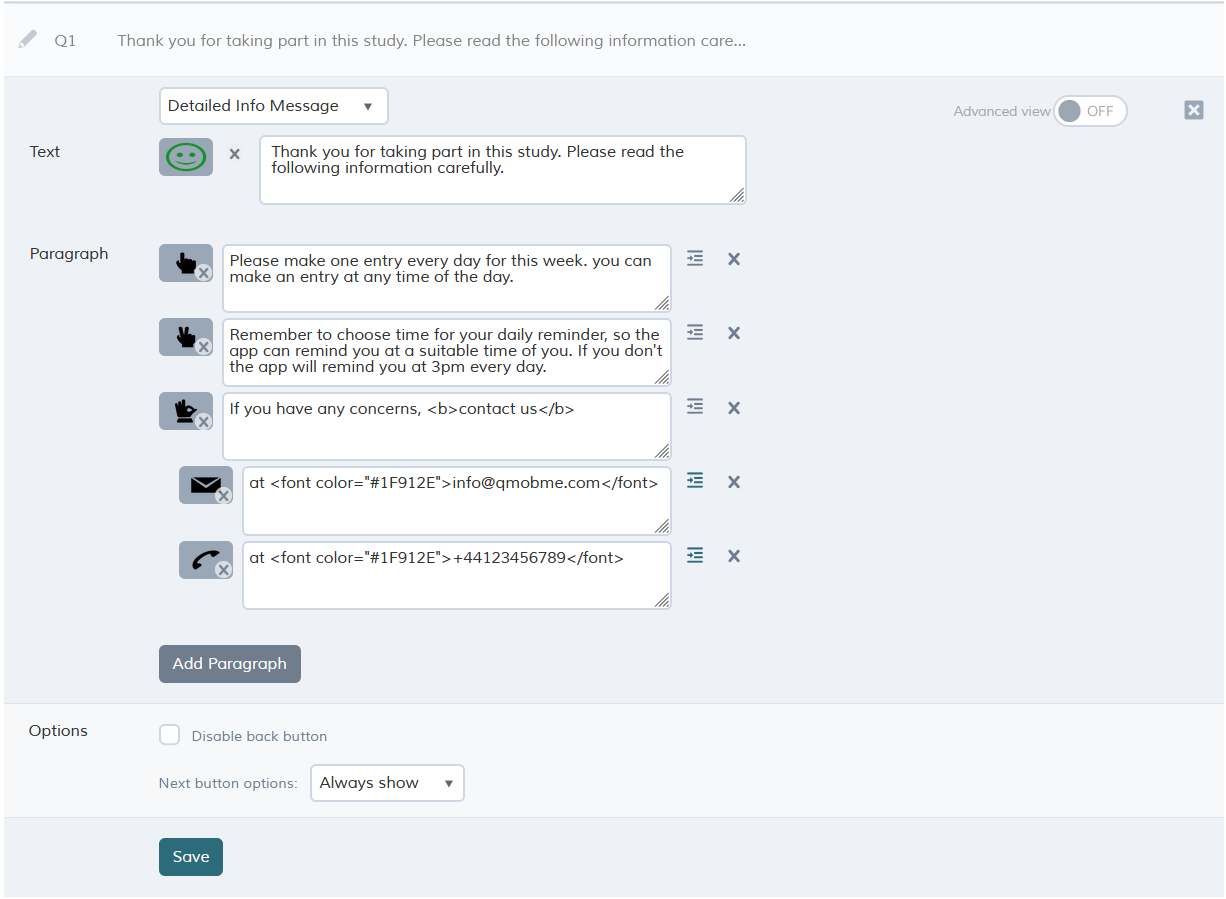Remove the envelope icon via small x badge
Viewport: 1226px width, 899px height.
pyautogui.click(x=224, y=495)
